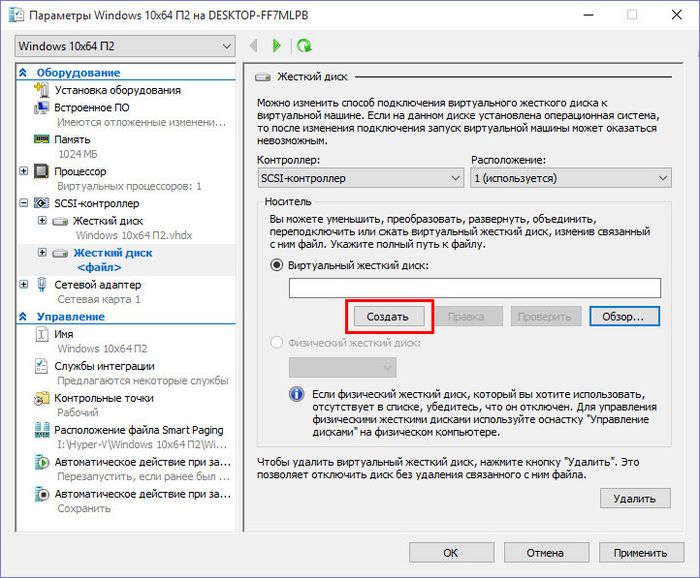The image size is (700, 578).
Task: Expand the Сетевой адаптер node
Action: tap(24, 284)
